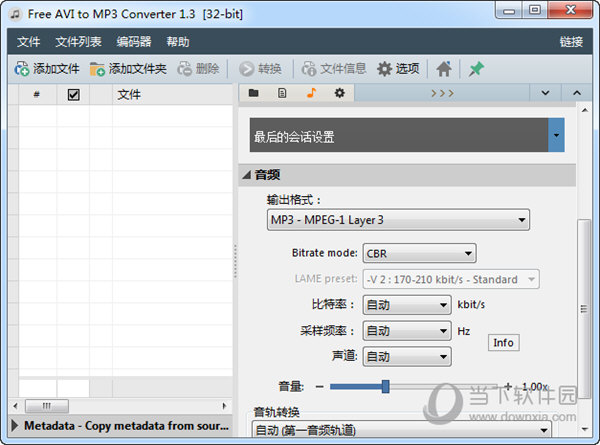The height and width of the screenshot is (445, 600).
Task: Click the file list horizontal scrollbar thumb
Action: tap(47, 406)
